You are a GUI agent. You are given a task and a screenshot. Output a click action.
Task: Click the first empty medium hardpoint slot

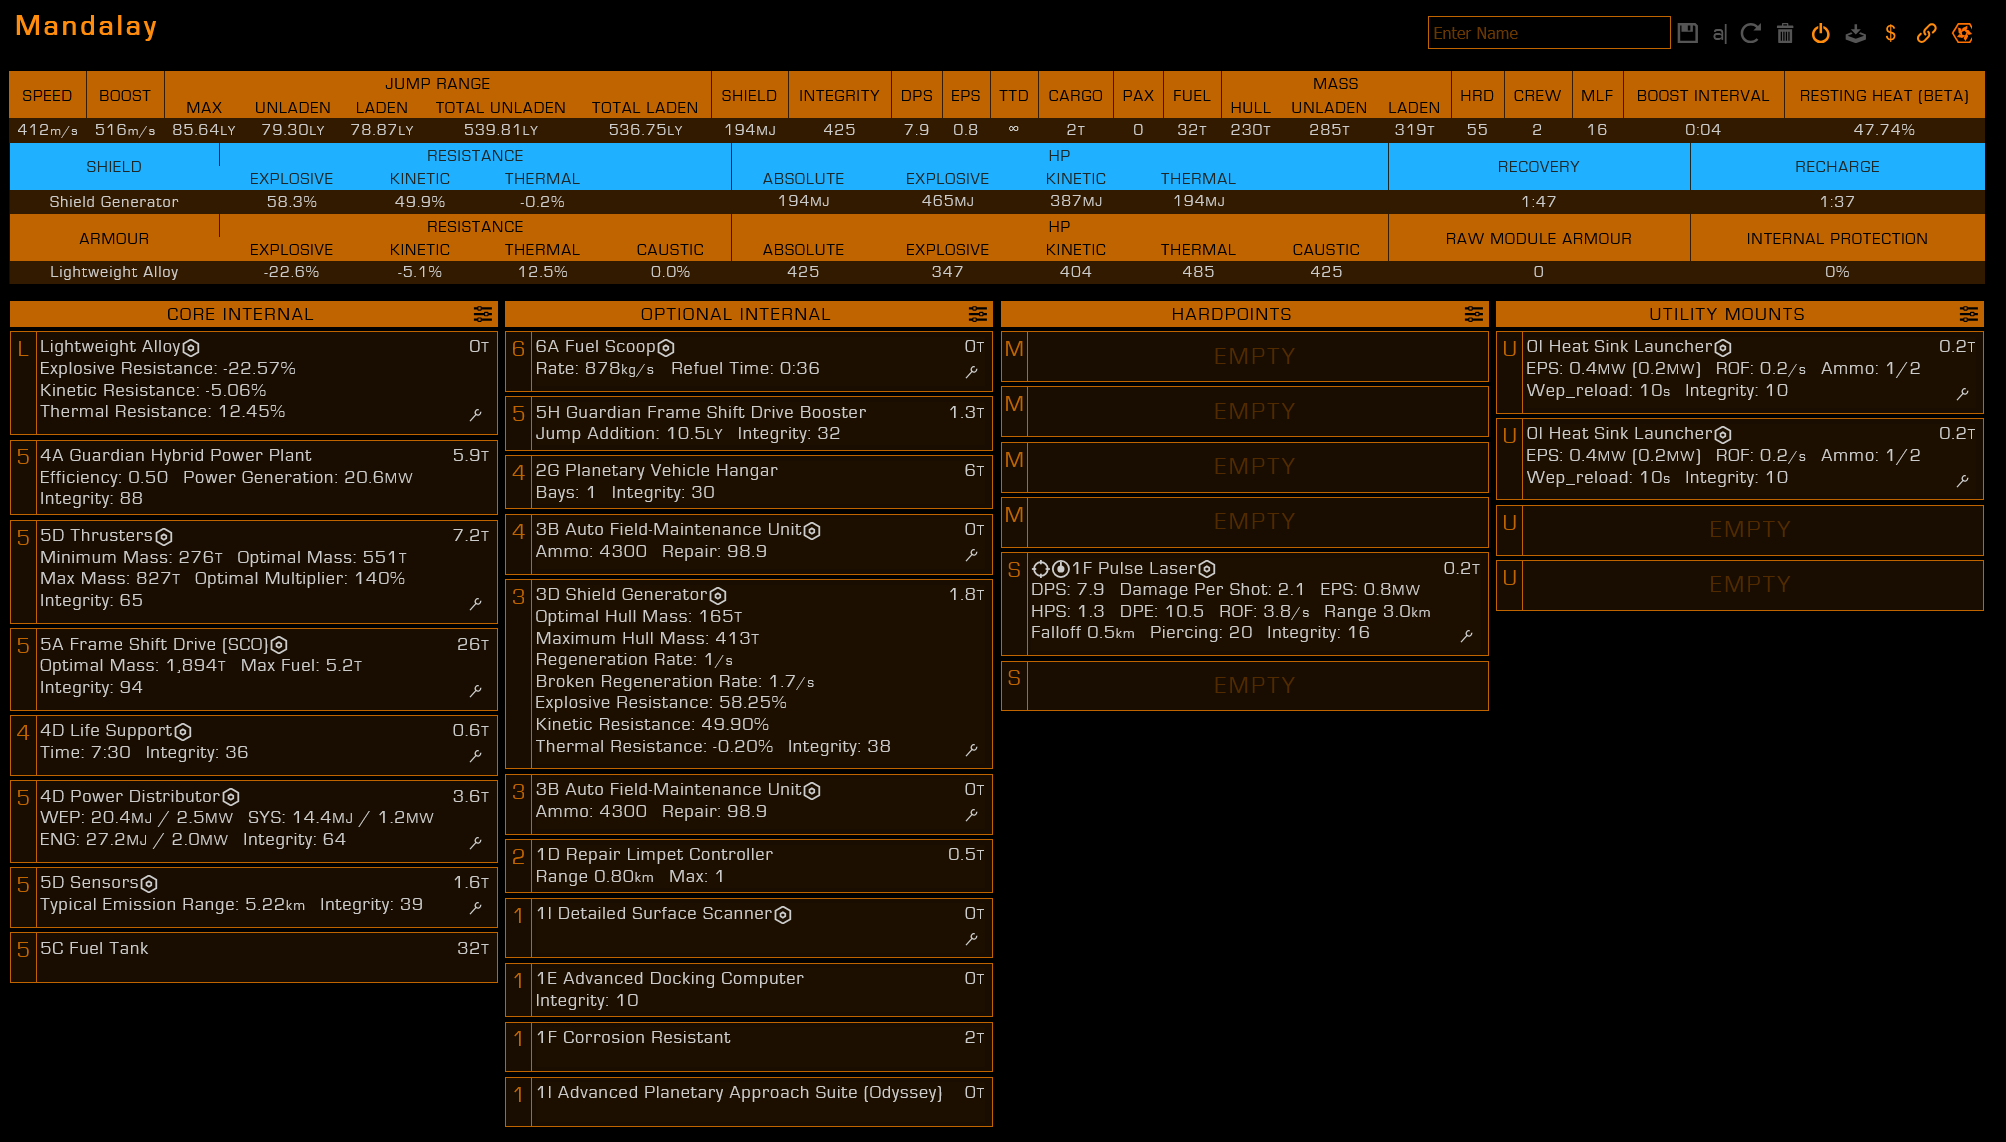click(1245, 356)
